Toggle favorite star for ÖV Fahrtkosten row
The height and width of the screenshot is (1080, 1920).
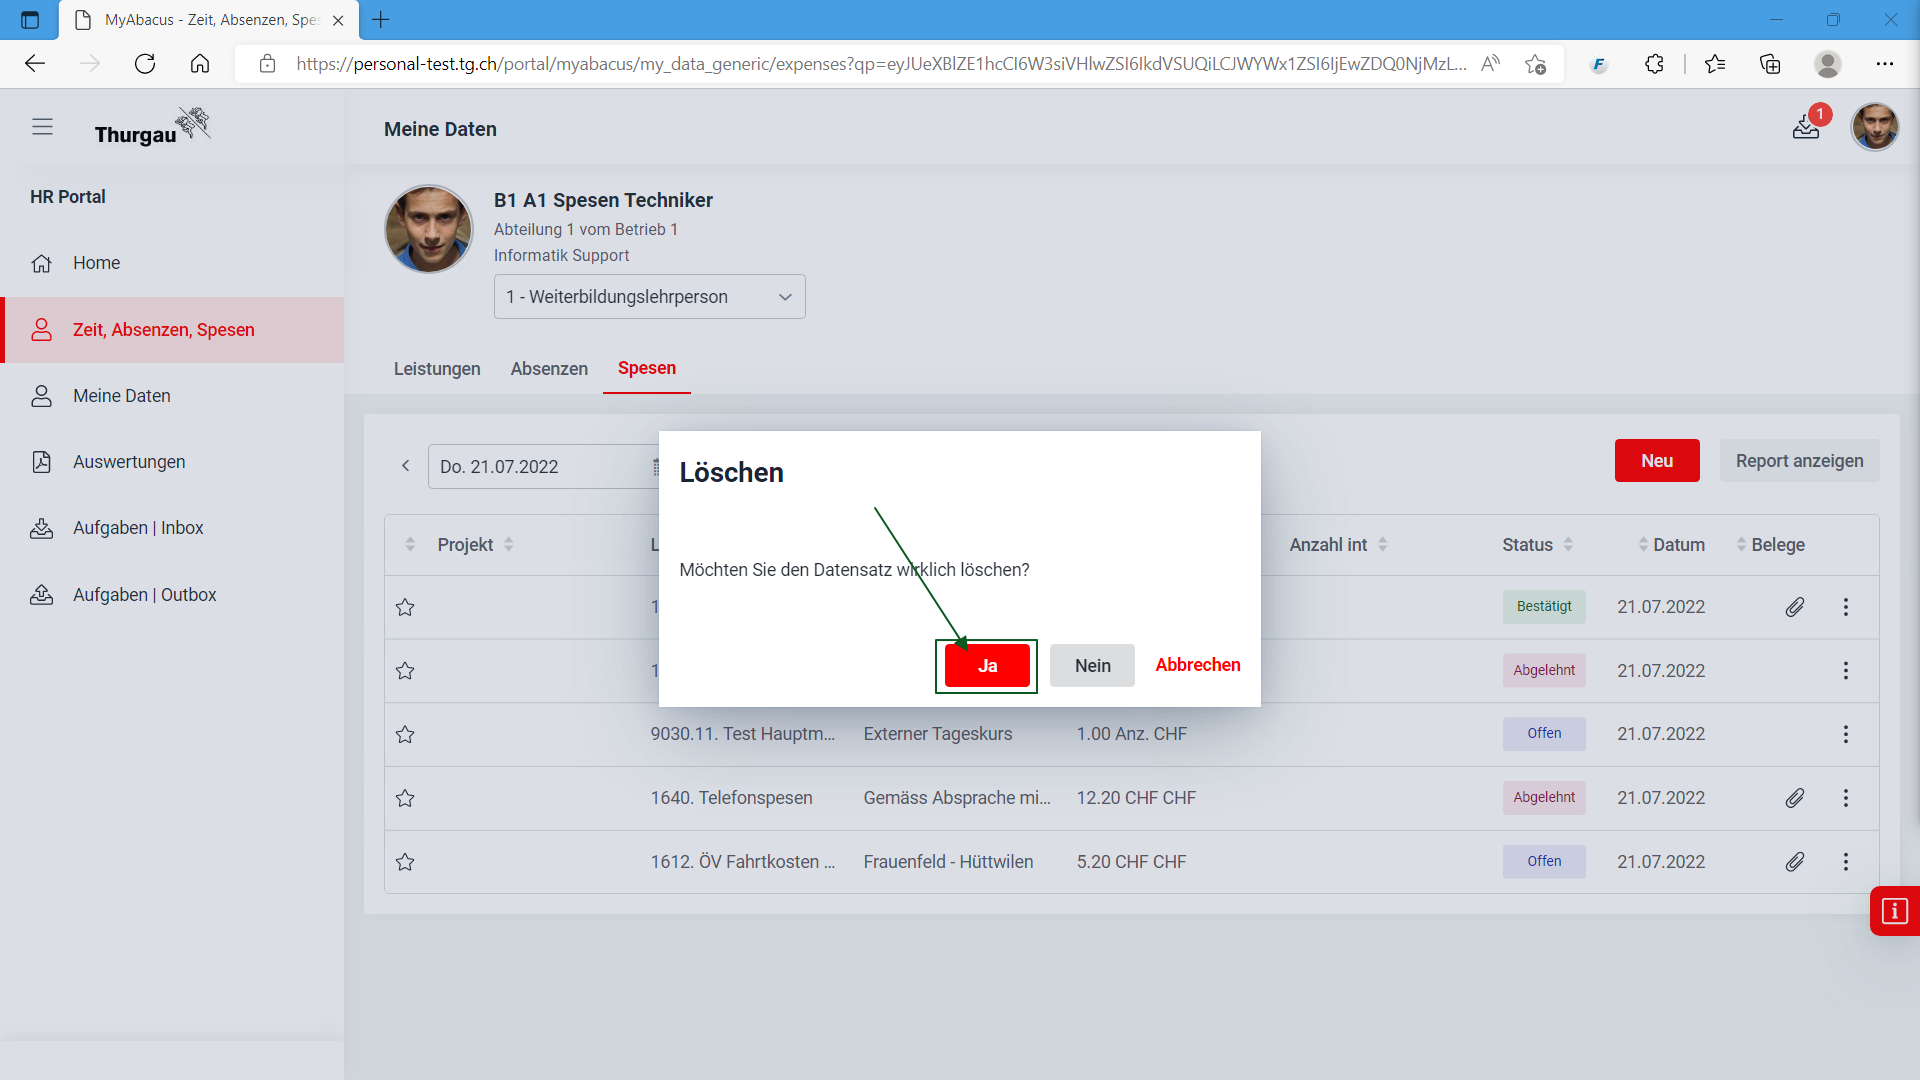tap(405, 862)
